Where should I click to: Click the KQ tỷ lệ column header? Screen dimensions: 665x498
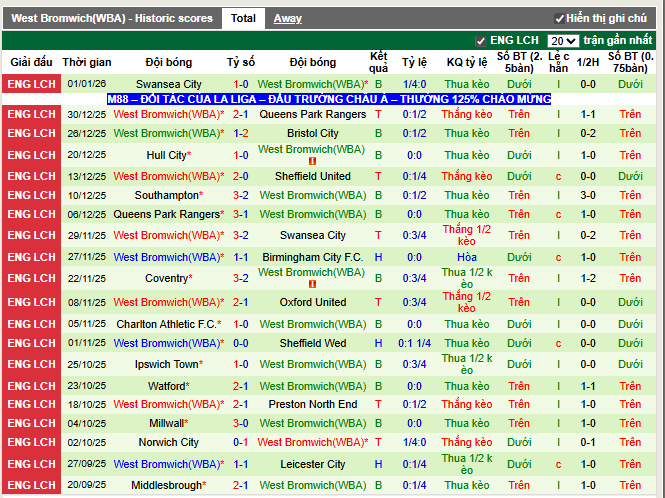tap(467, 62)
